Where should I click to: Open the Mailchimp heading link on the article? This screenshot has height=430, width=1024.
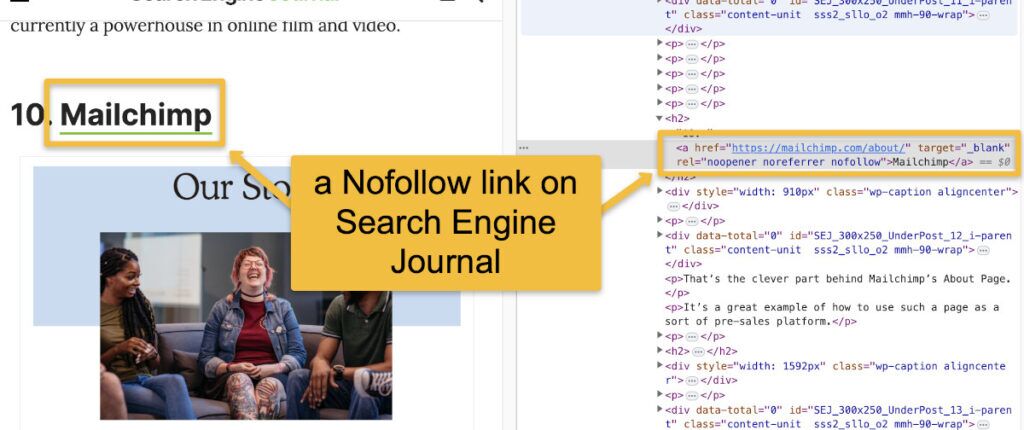[136, 116]
